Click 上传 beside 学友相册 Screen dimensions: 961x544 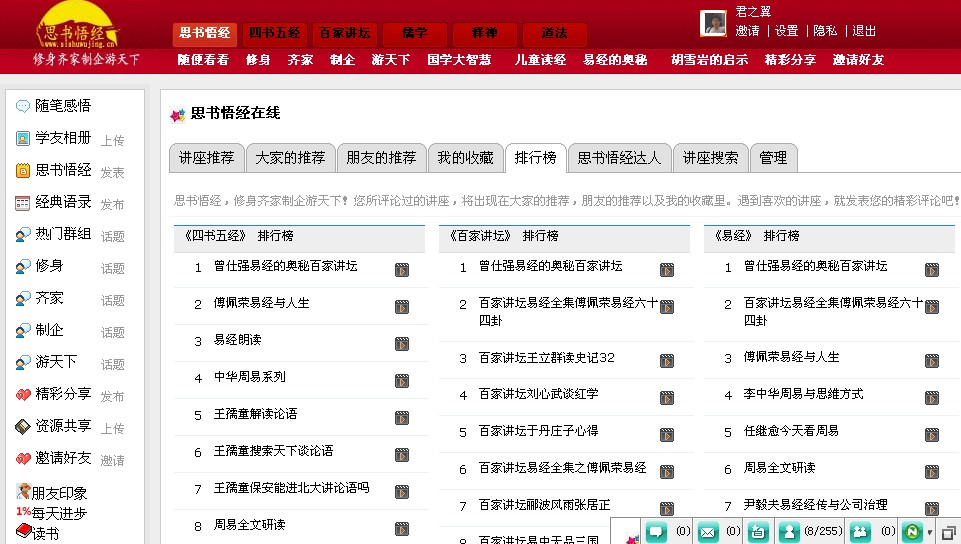(x=112, y=141)
